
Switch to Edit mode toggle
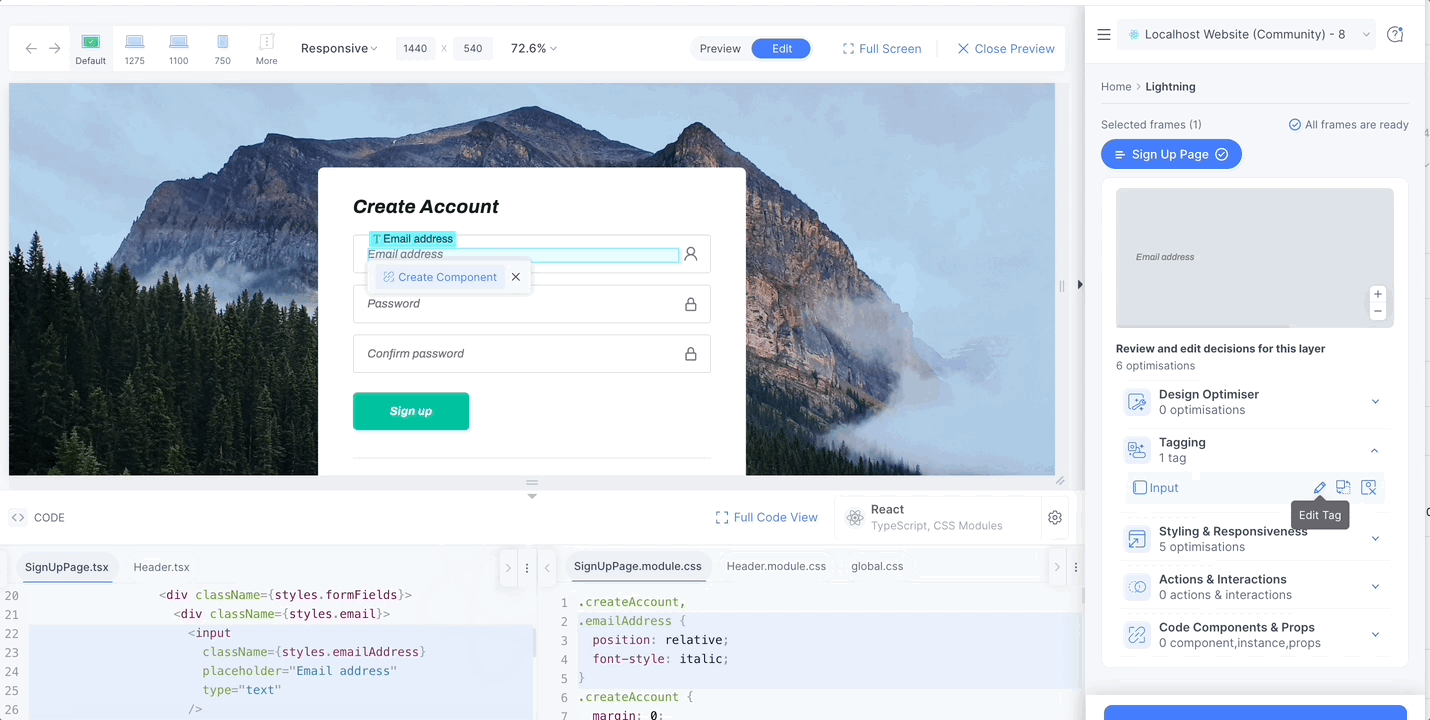(781, 48)
